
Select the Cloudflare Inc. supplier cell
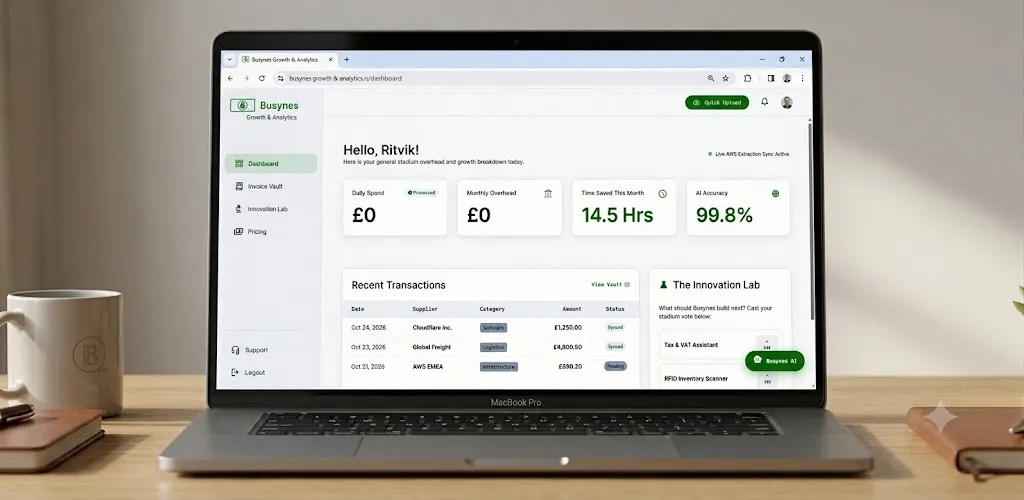point(432,328)
